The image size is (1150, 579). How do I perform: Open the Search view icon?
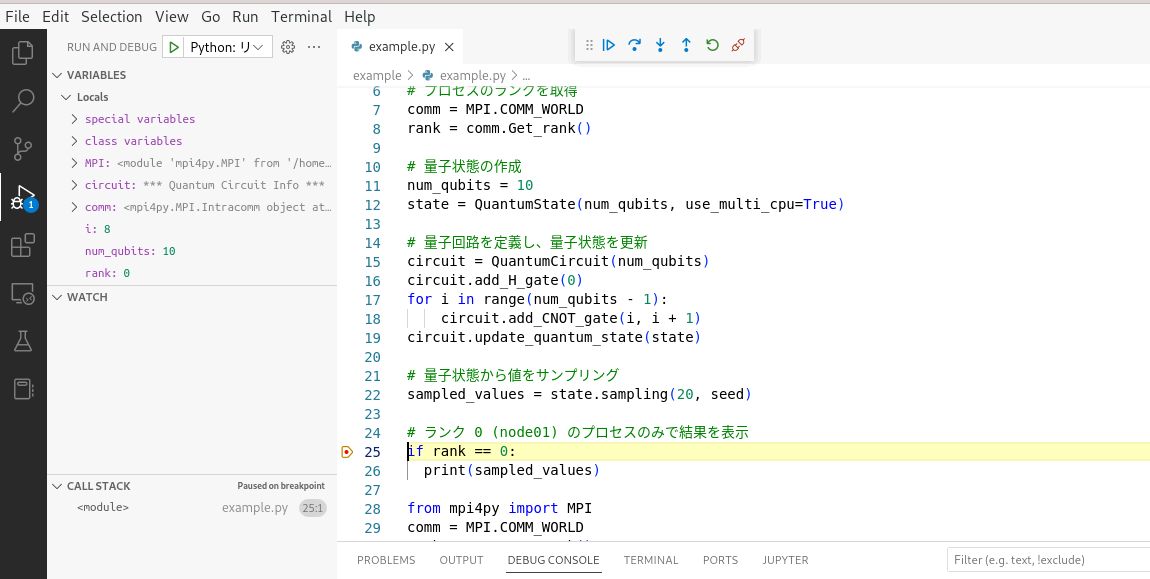pos(23,101)
